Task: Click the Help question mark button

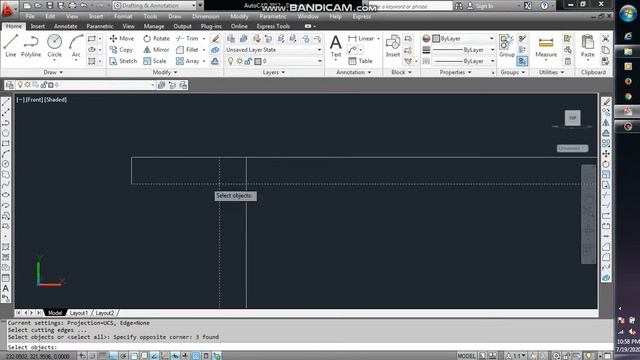Action: click(x=544, y=6)
